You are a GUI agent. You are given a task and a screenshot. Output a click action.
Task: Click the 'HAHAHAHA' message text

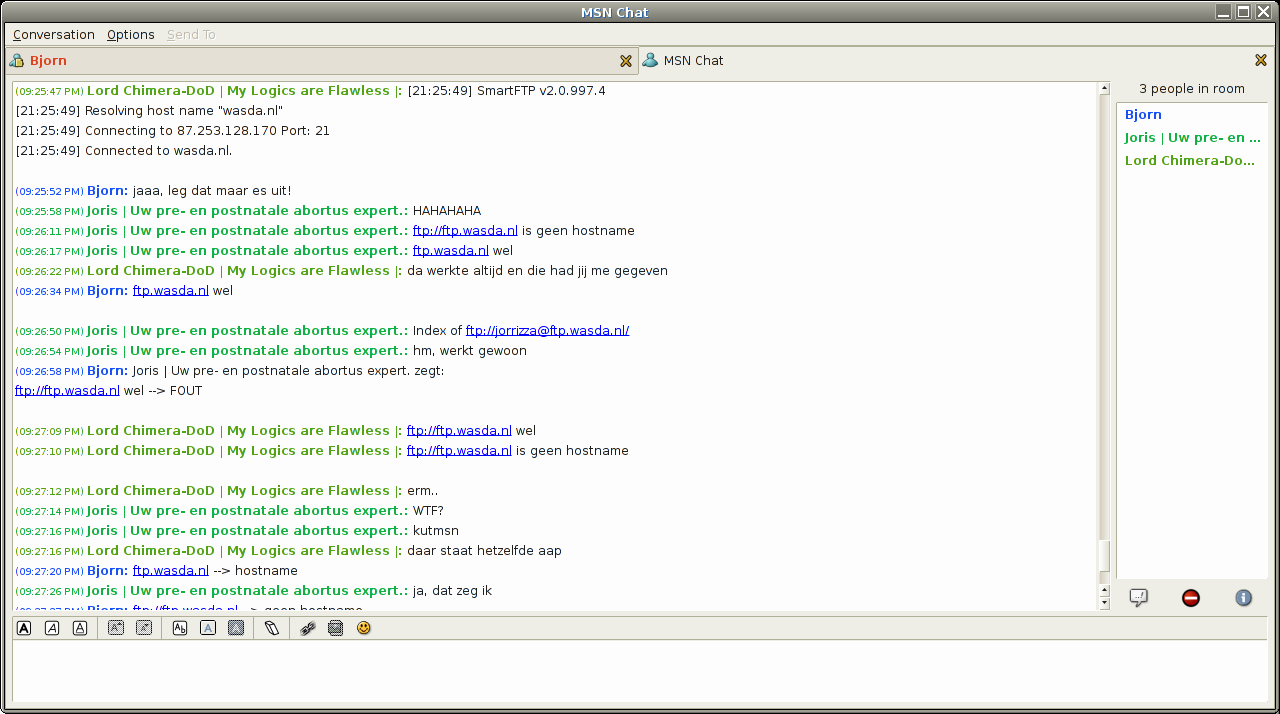point(447,211)
